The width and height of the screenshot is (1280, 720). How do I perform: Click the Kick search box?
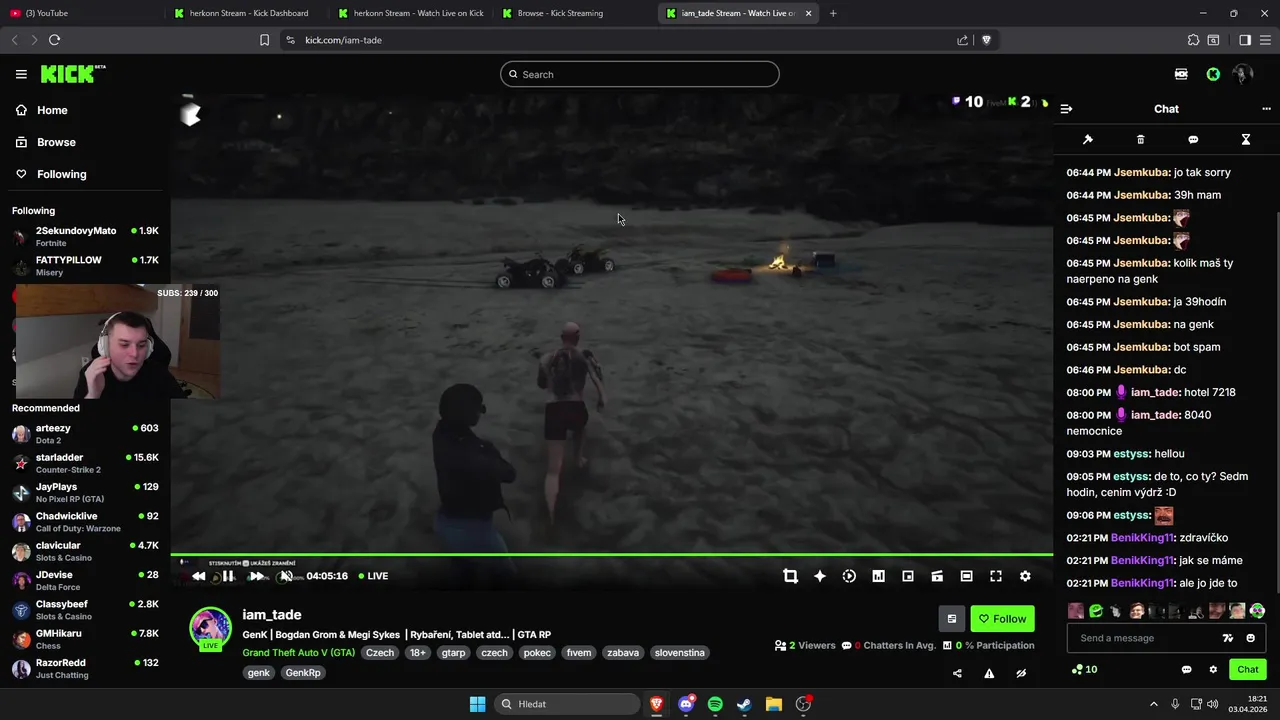640,74
